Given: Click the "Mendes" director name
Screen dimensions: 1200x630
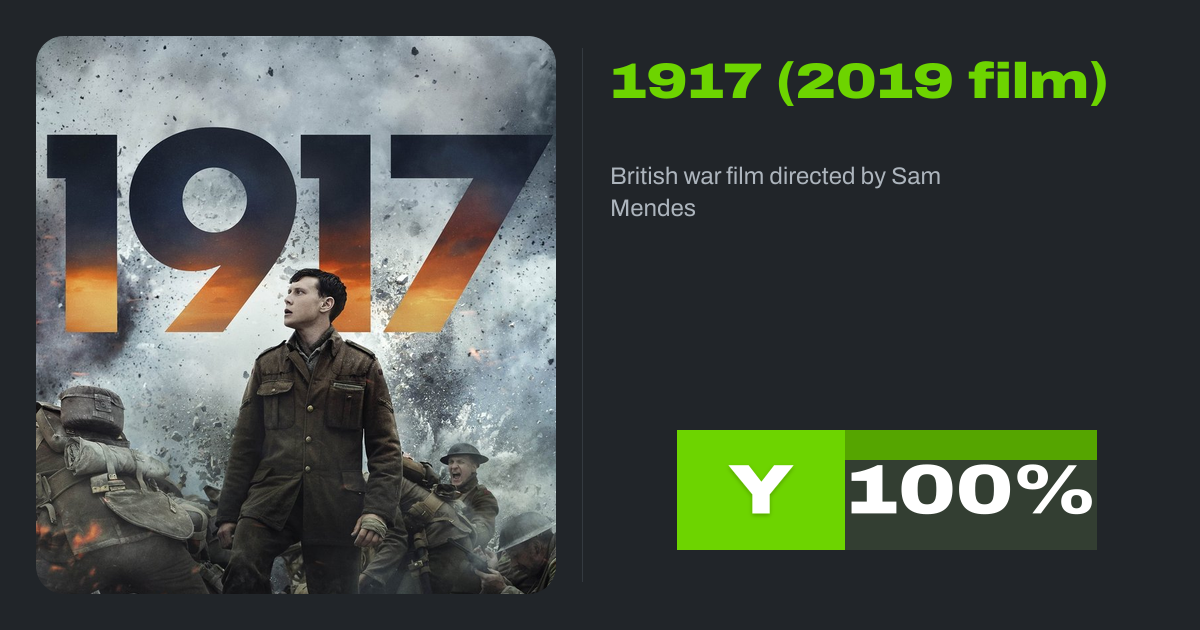Looking at the screenshot, I should 653,209.
